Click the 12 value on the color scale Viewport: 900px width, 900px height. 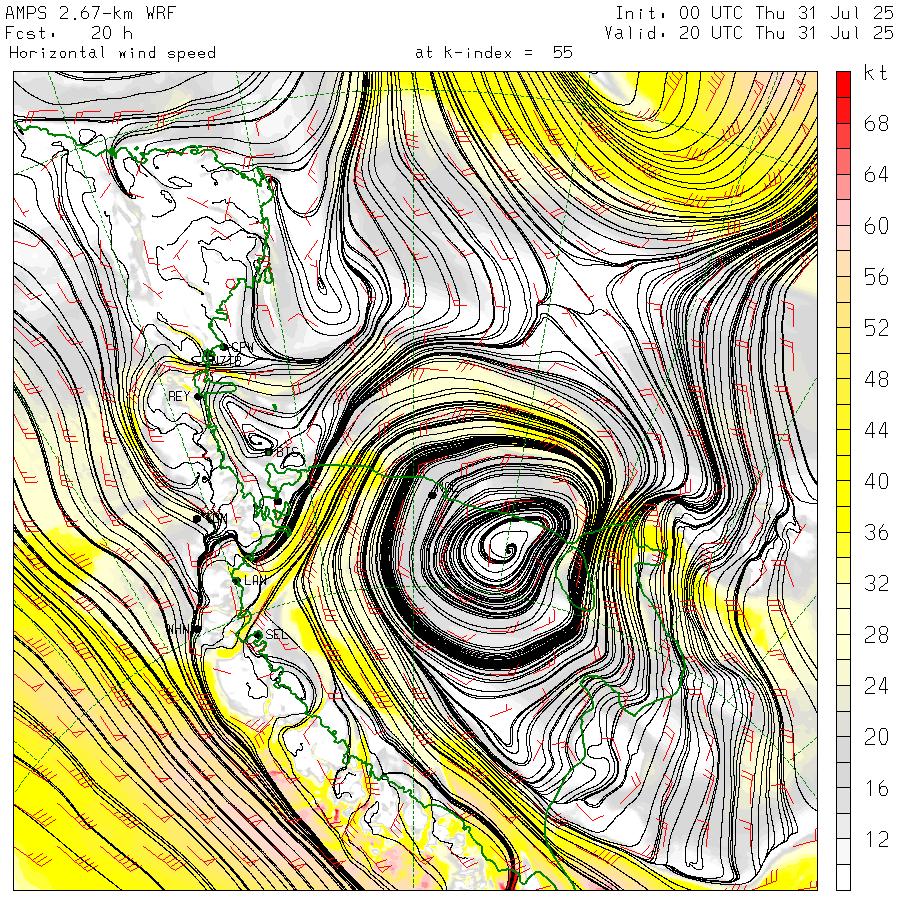[876, 839]
